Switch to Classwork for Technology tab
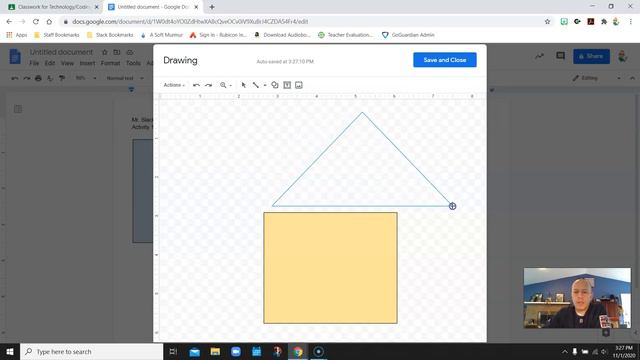The width and height of the screenshot is (640, 360). click(x=53, y=7)
